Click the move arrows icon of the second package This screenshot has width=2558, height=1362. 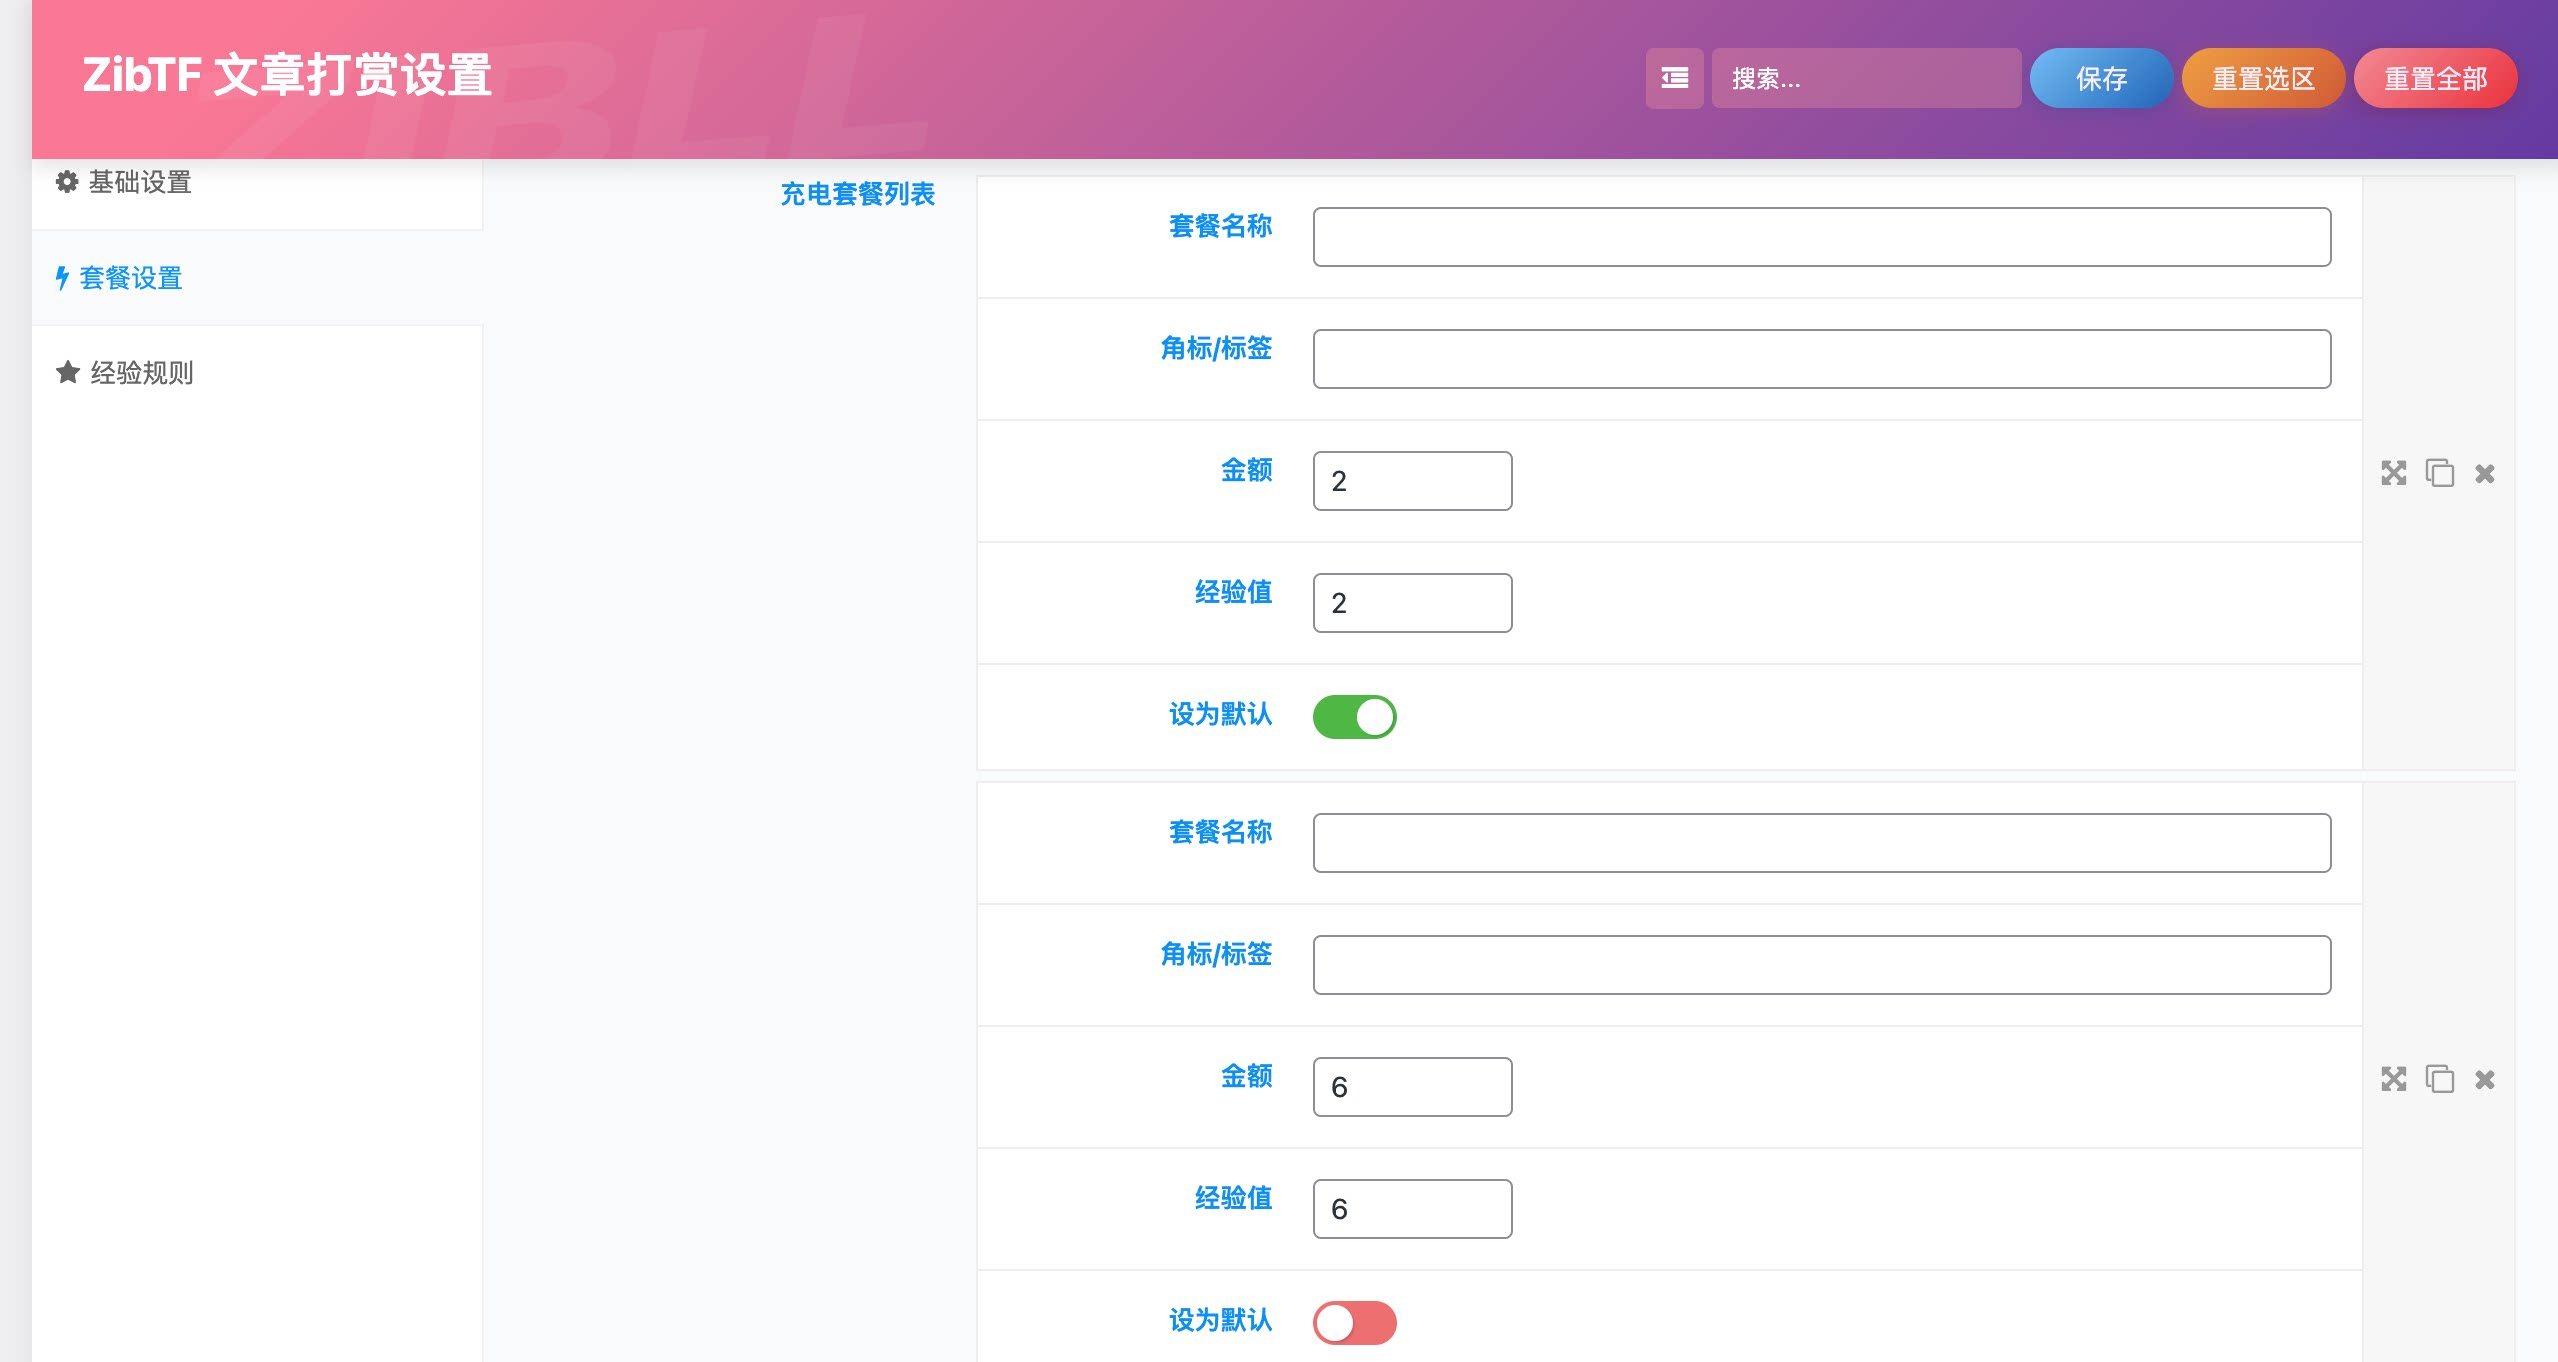(x=2394, y=1079)
